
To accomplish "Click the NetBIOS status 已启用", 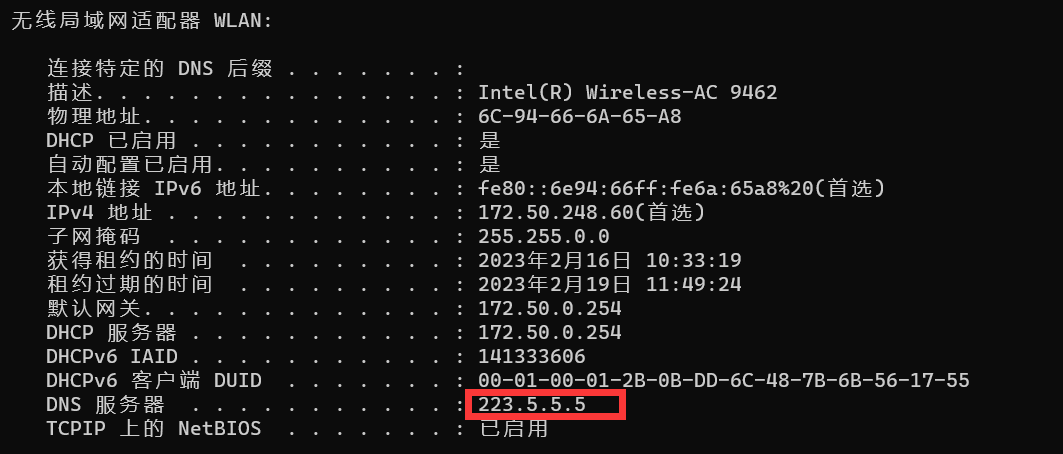I will click(x=513, y=428).
